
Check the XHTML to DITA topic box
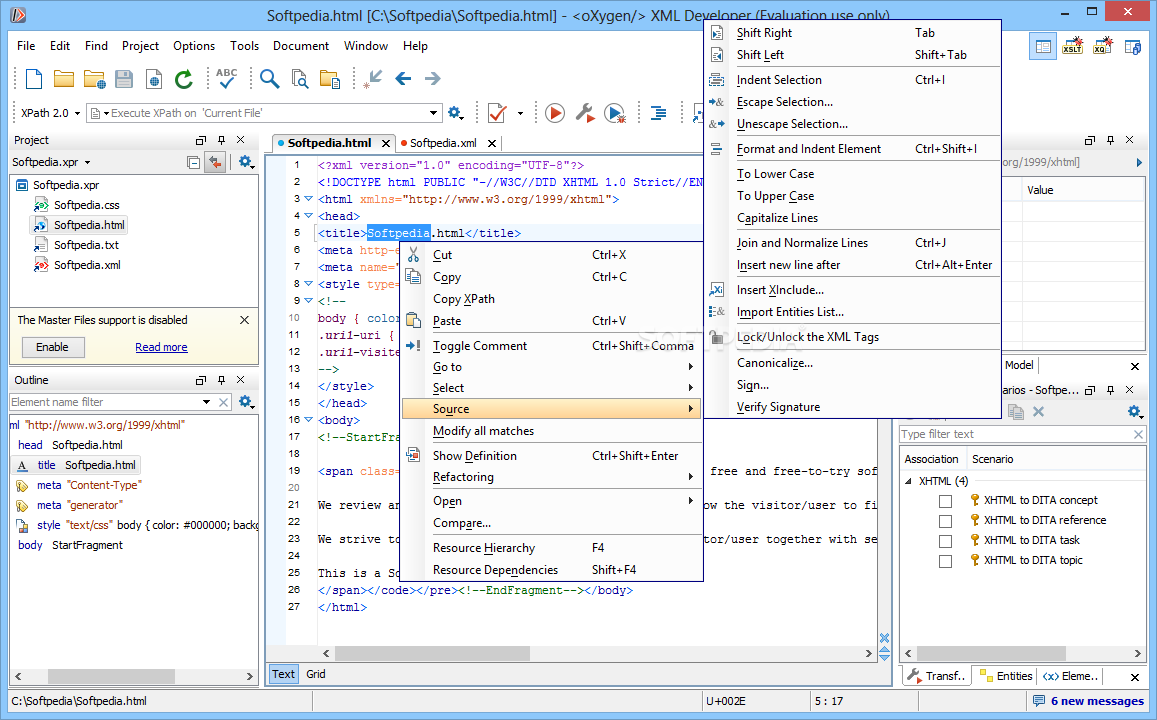pos(945,561)
